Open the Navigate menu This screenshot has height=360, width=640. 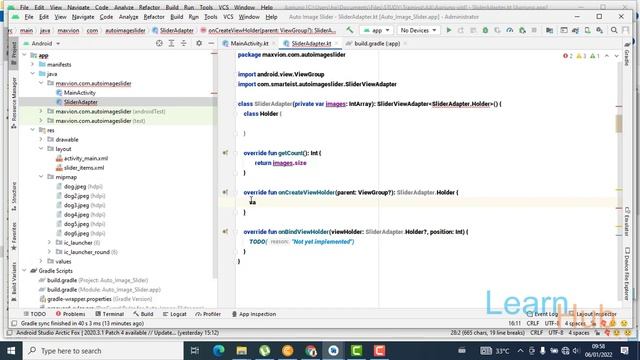(83, 17)
